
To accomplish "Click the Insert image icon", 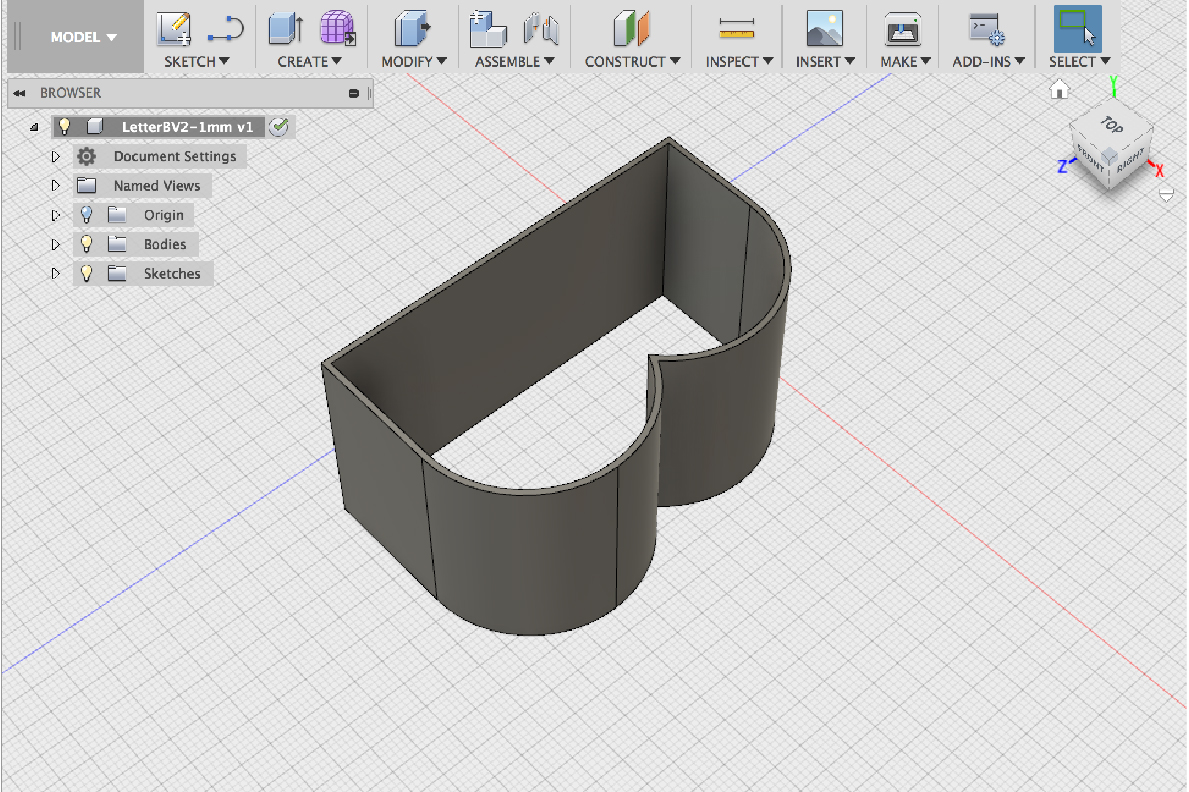I will (x=824, y=28).
